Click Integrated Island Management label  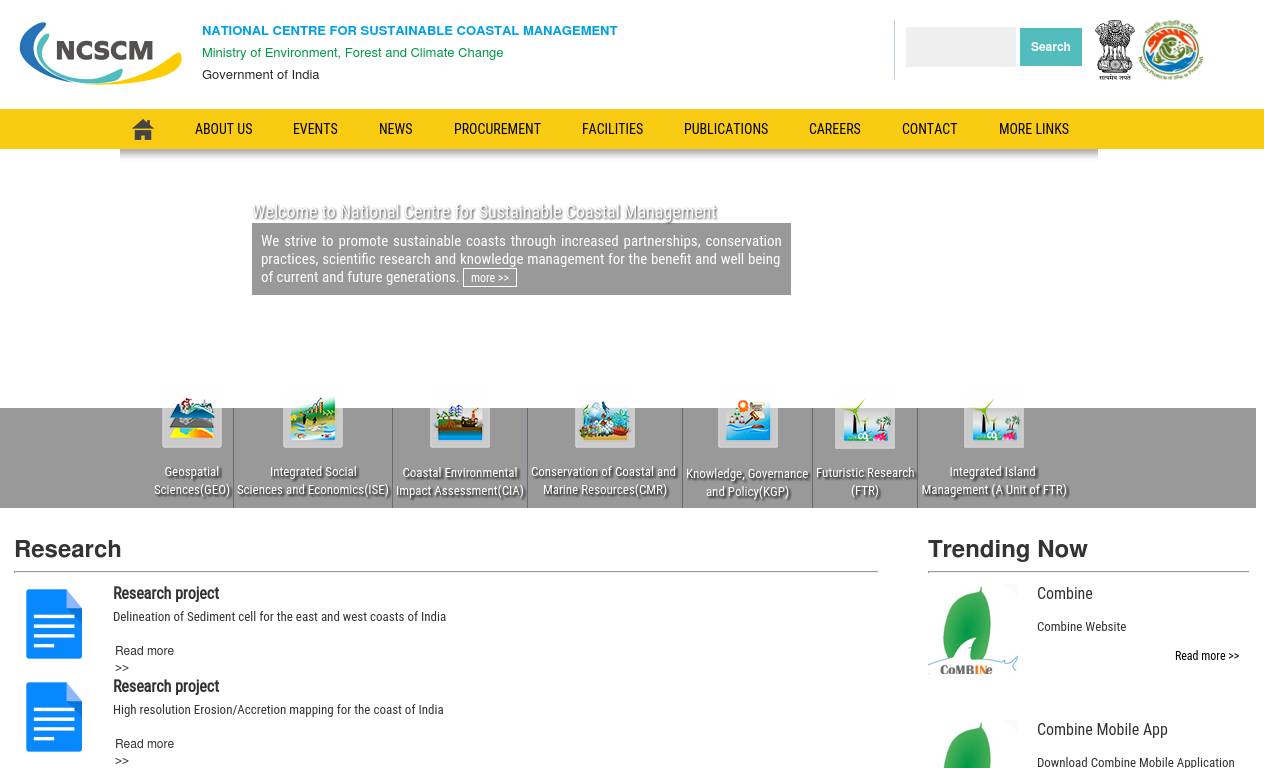pyautogui.click(x=994, y=481)
